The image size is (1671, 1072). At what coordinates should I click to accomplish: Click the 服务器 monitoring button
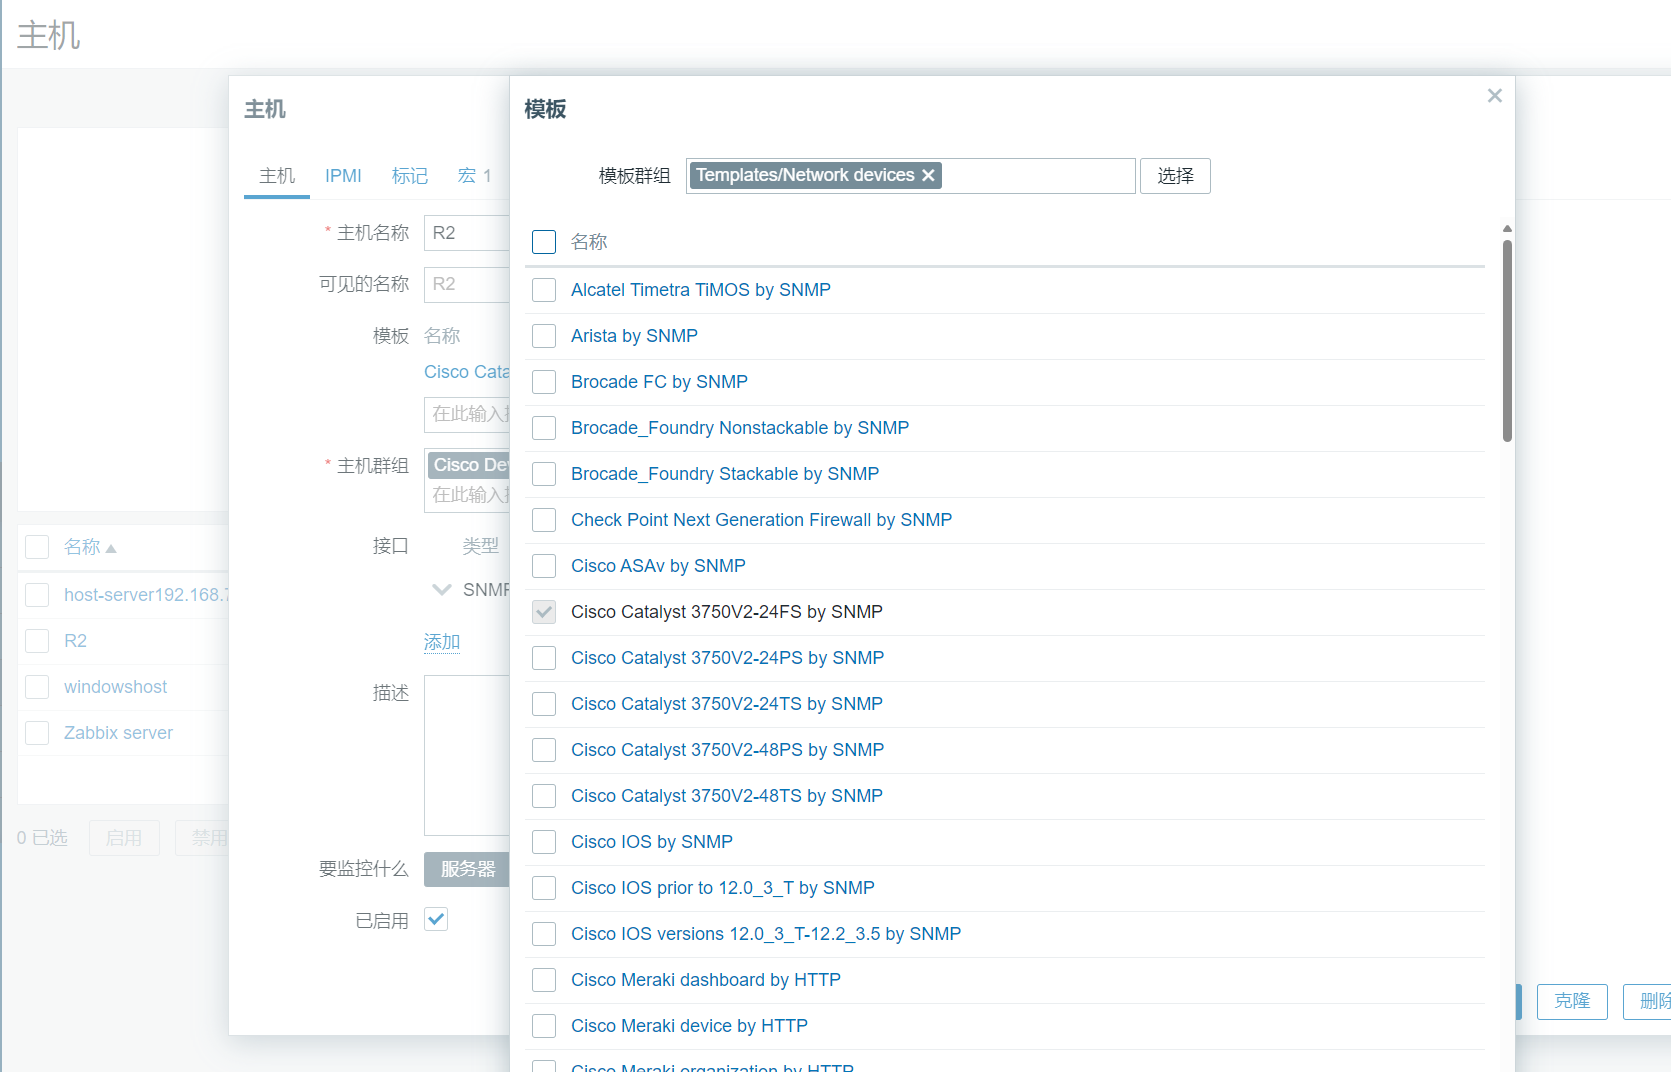coord(467,869)
